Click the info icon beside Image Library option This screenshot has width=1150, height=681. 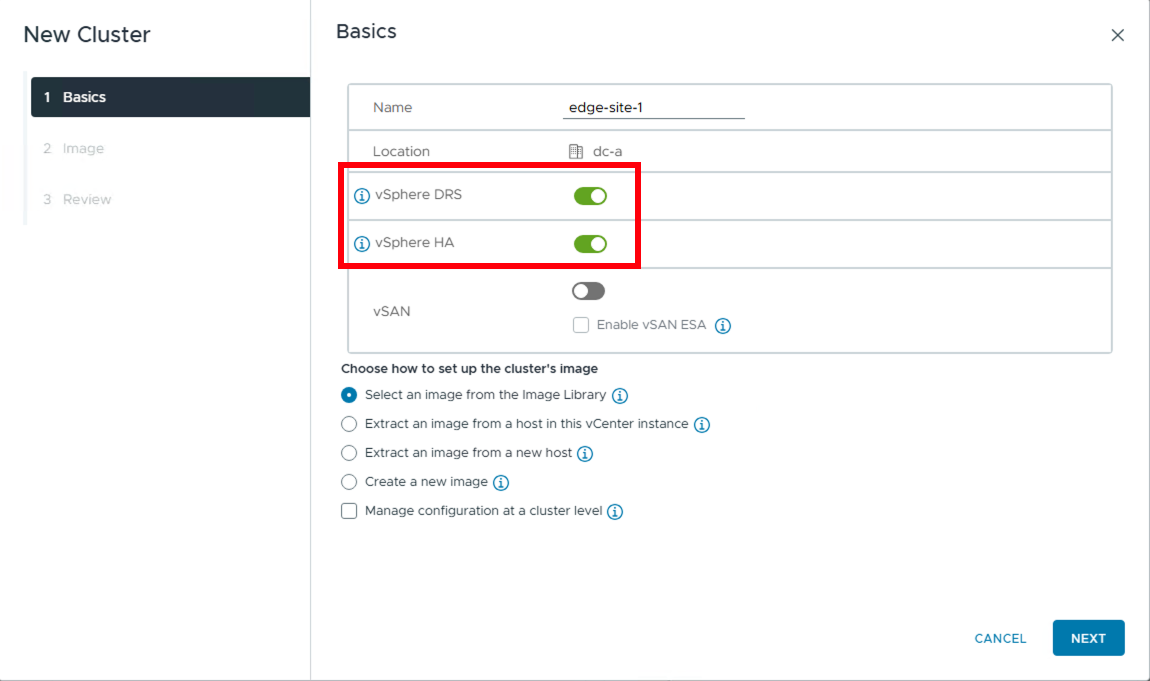(x=620, y=395)
